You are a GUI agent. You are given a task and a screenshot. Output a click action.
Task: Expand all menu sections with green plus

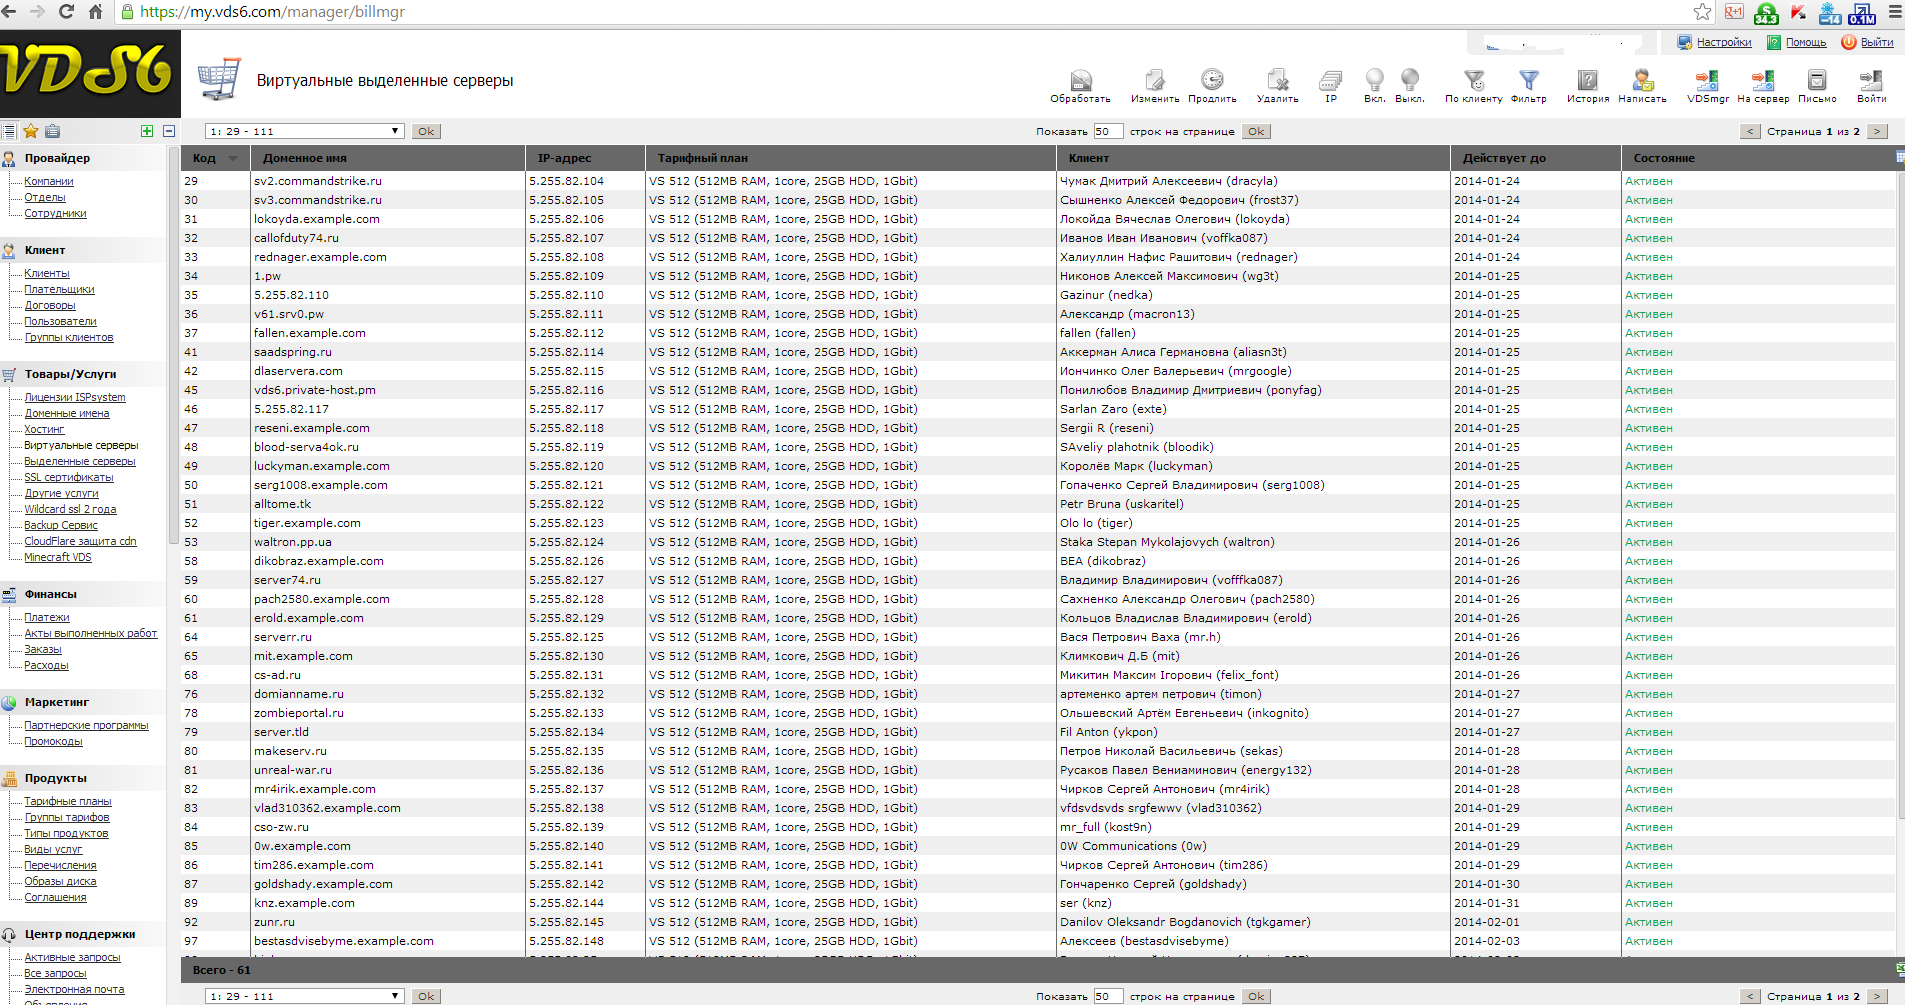pos(147,131)
